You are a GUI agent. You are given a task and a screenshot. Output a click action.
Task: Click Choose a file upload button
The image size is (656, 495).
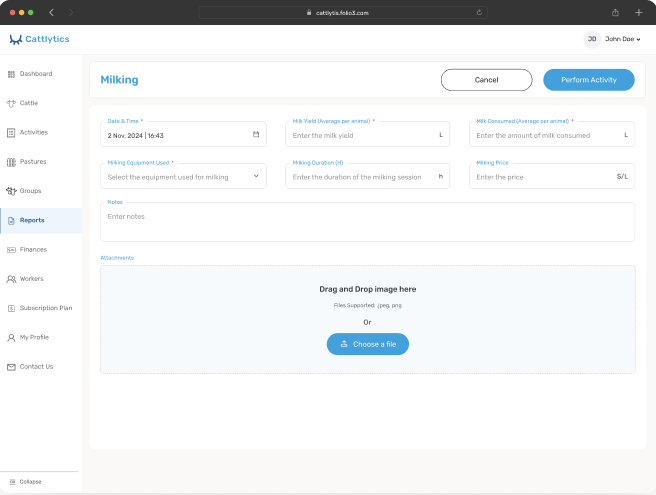tap(367, 344)
